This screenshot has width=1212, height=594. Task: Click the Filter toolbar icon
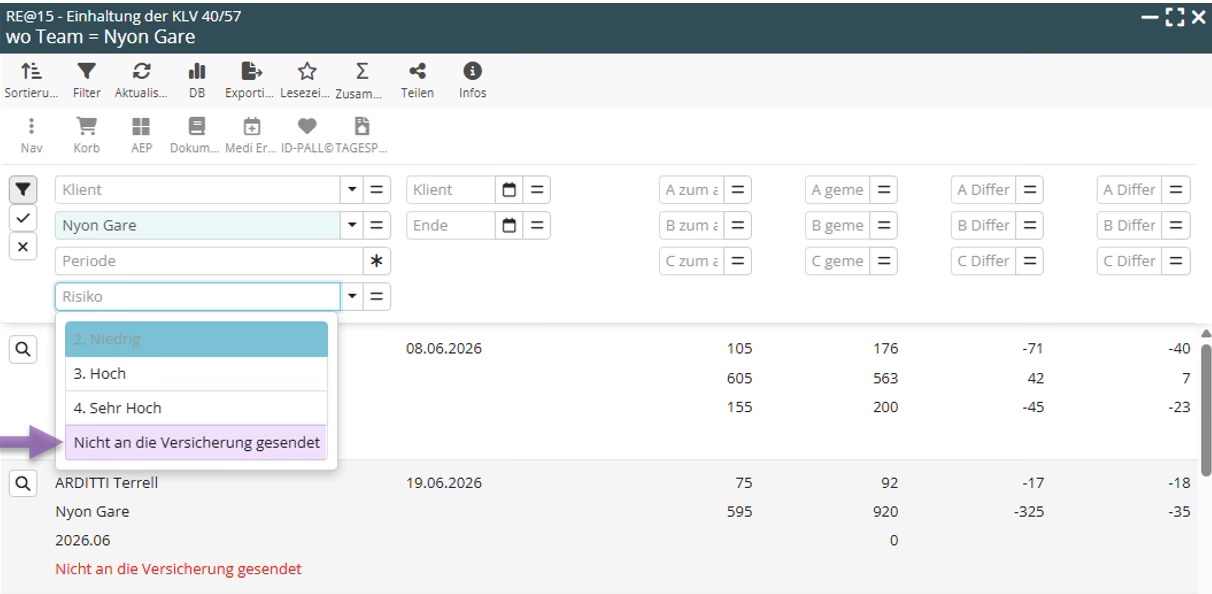(x=87, y=80)
